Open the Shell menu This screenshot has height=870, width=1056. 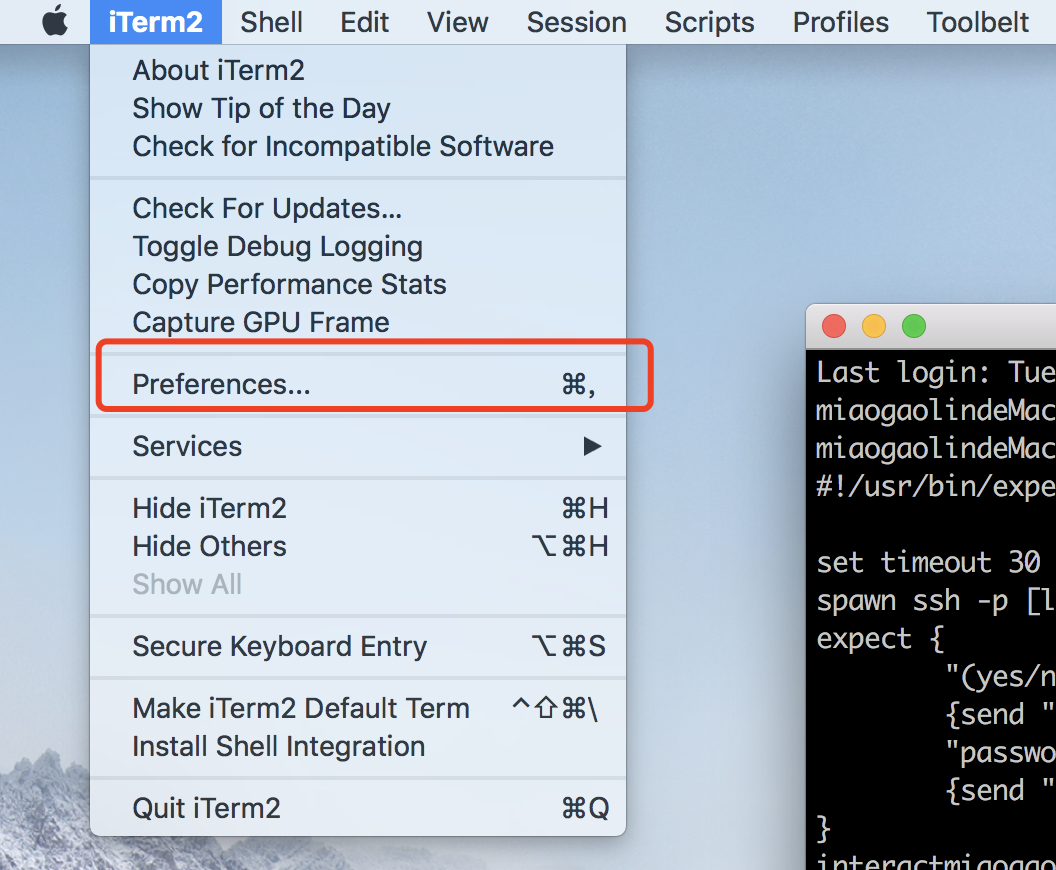pos(271,22)
